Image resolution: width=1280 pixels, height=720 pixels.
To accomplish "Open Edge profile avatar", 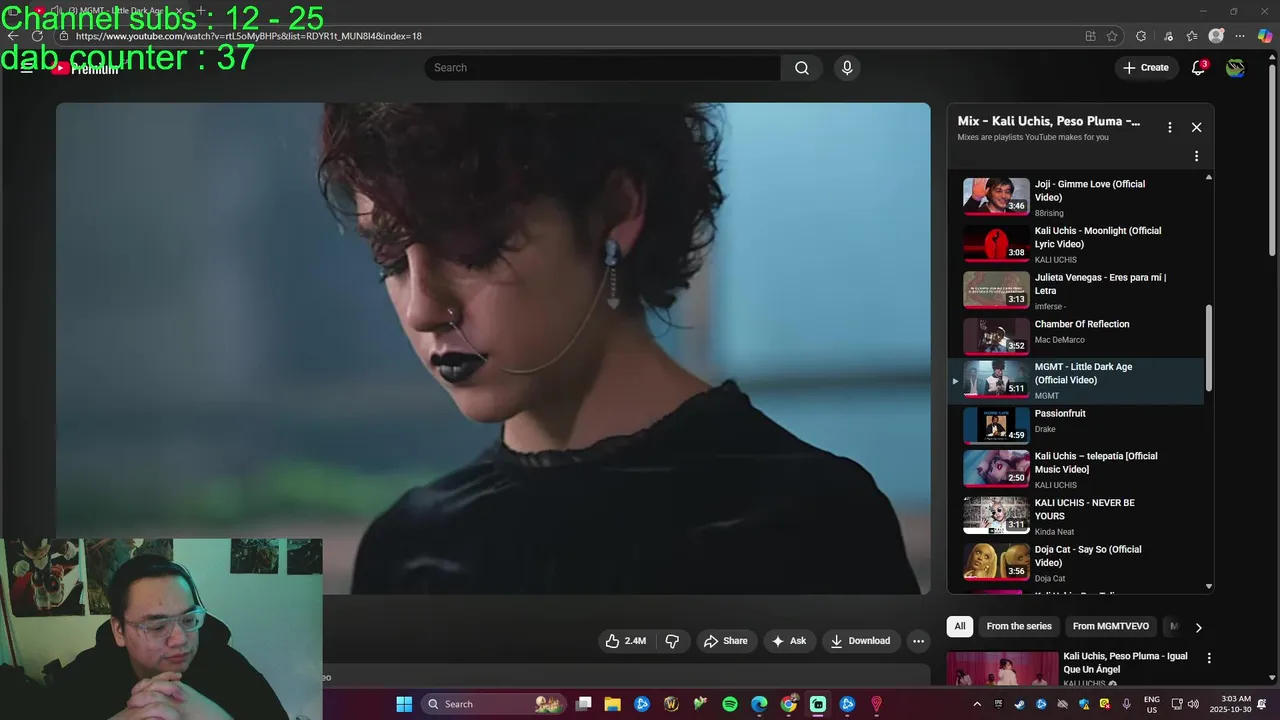I will click(x=1216, y=36).
